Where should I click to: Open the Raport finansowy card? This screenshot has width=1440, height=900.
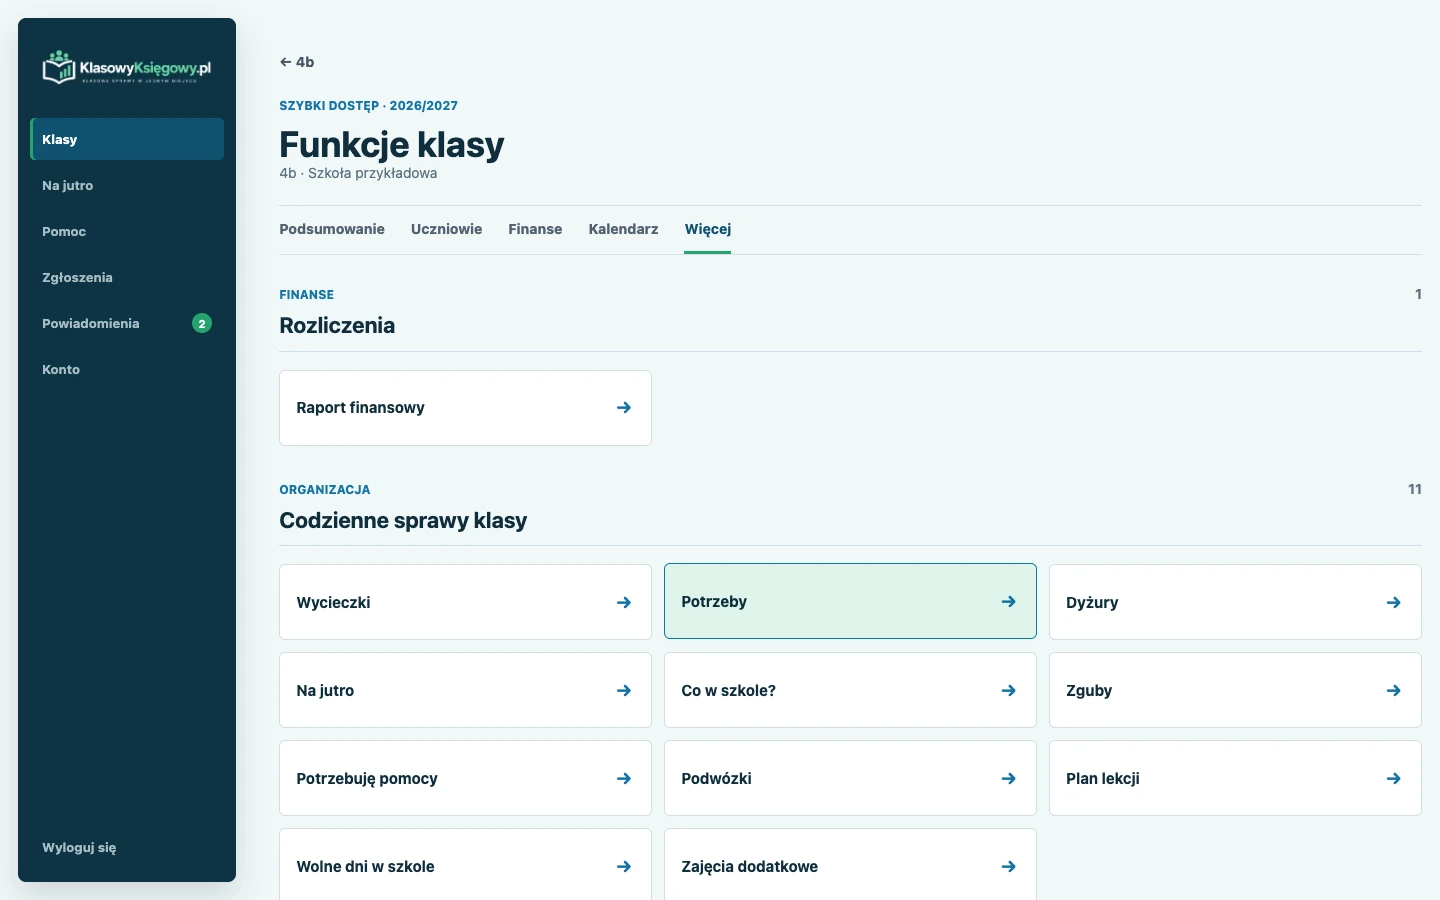[465, 408]
